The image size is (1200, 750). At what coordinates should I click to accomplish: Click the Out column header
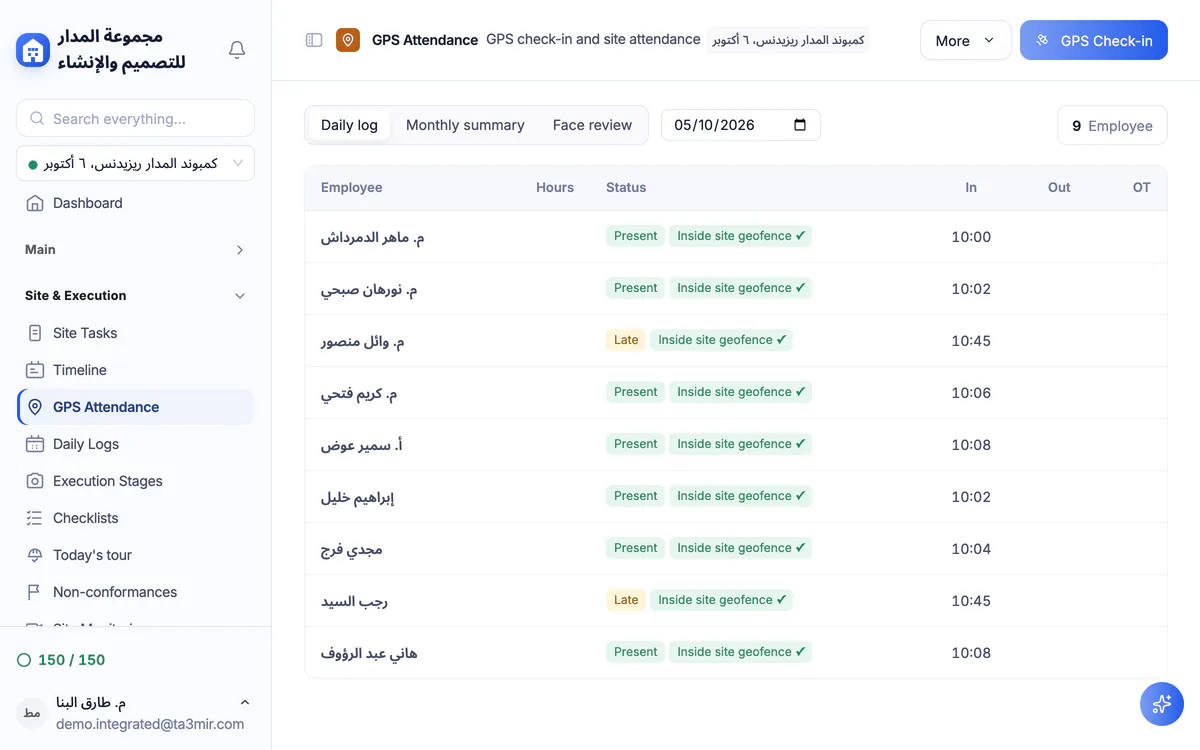click(1059, 187)
